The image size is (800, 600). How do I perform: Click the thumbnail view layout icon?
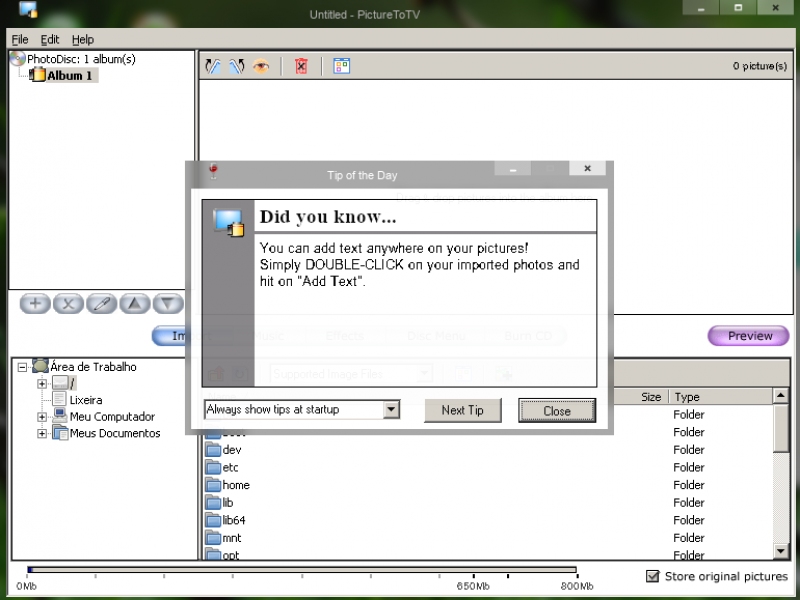coord(342,66)
